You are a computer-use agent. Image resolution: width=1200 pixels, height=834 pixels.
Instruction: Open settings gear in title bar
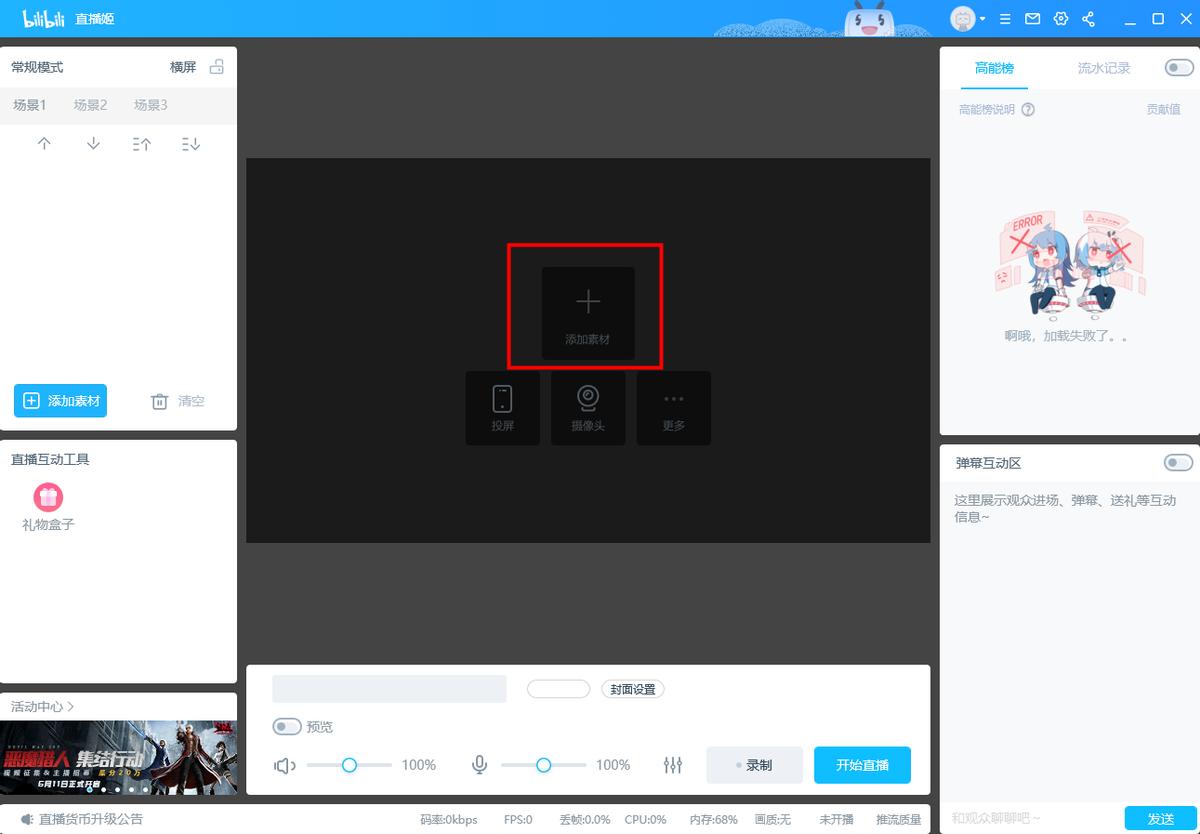1061,19
